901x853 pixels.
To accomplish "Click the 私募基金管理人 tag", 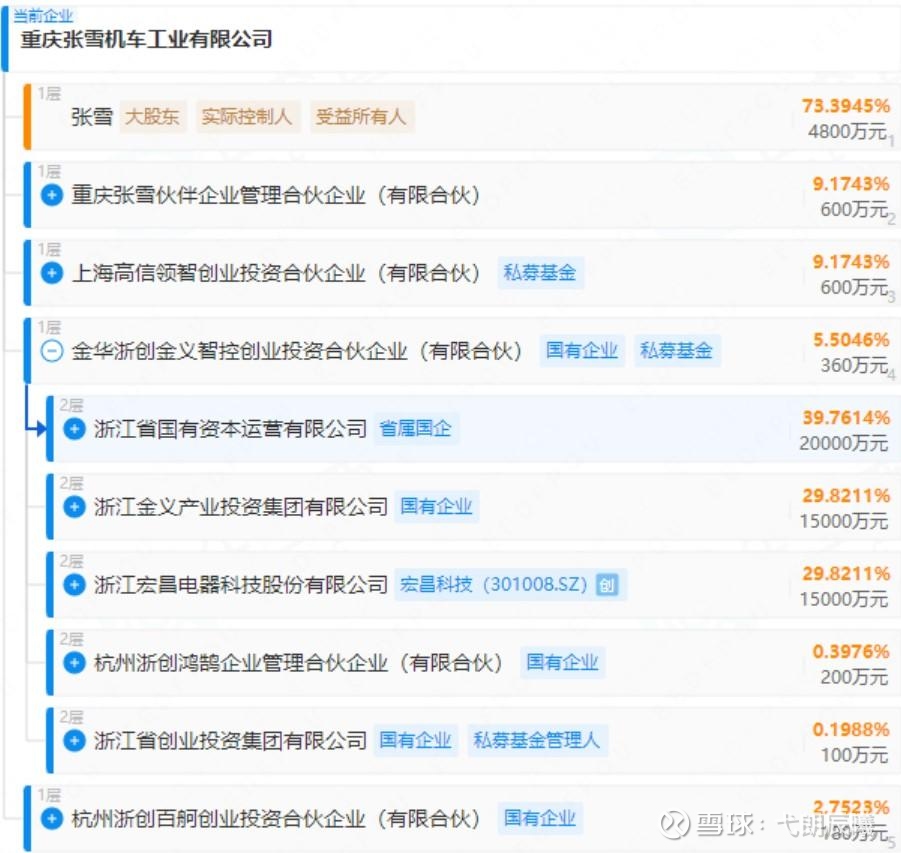I will (x=537, y=740).
